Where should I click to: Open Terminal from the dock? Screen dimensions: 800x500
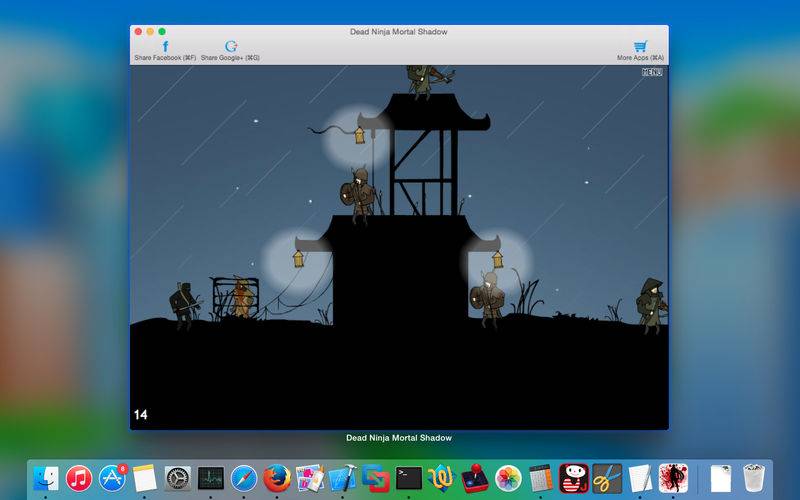409,479
